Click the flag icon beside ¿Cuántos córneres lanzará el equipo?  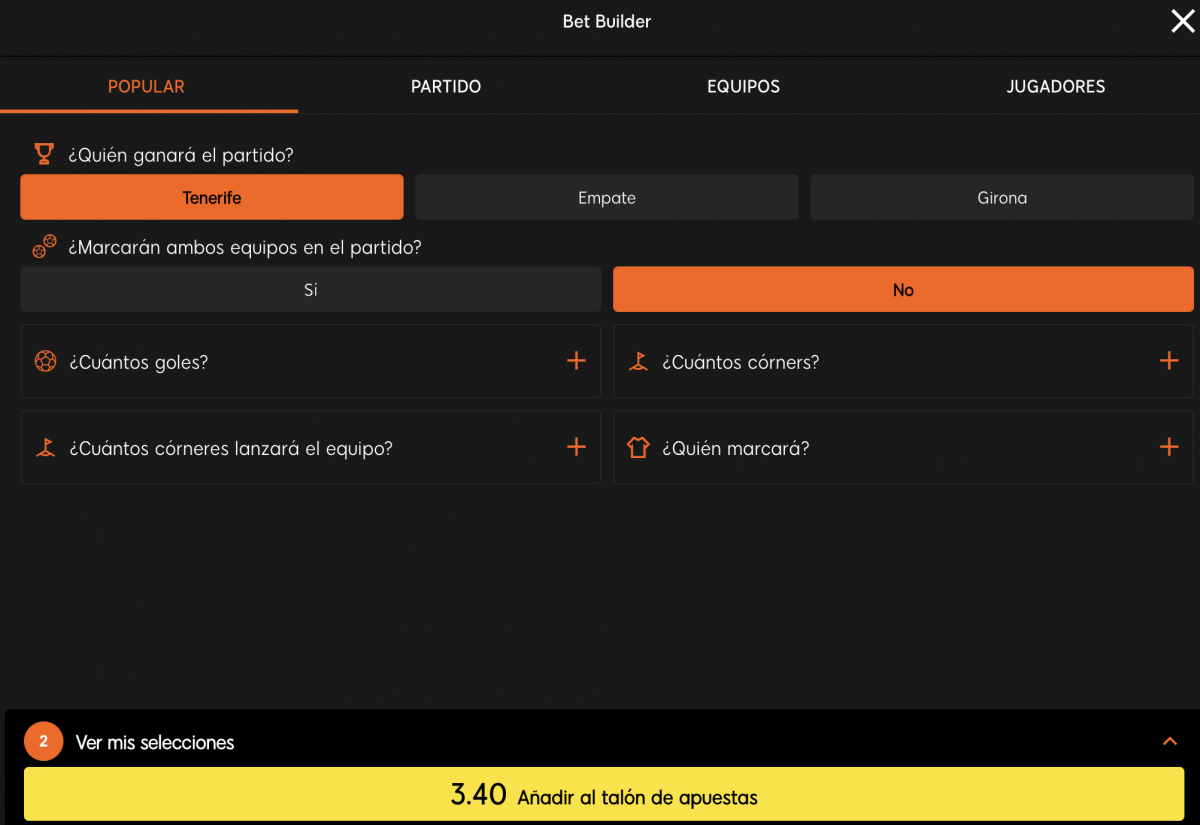coord(45,447)
